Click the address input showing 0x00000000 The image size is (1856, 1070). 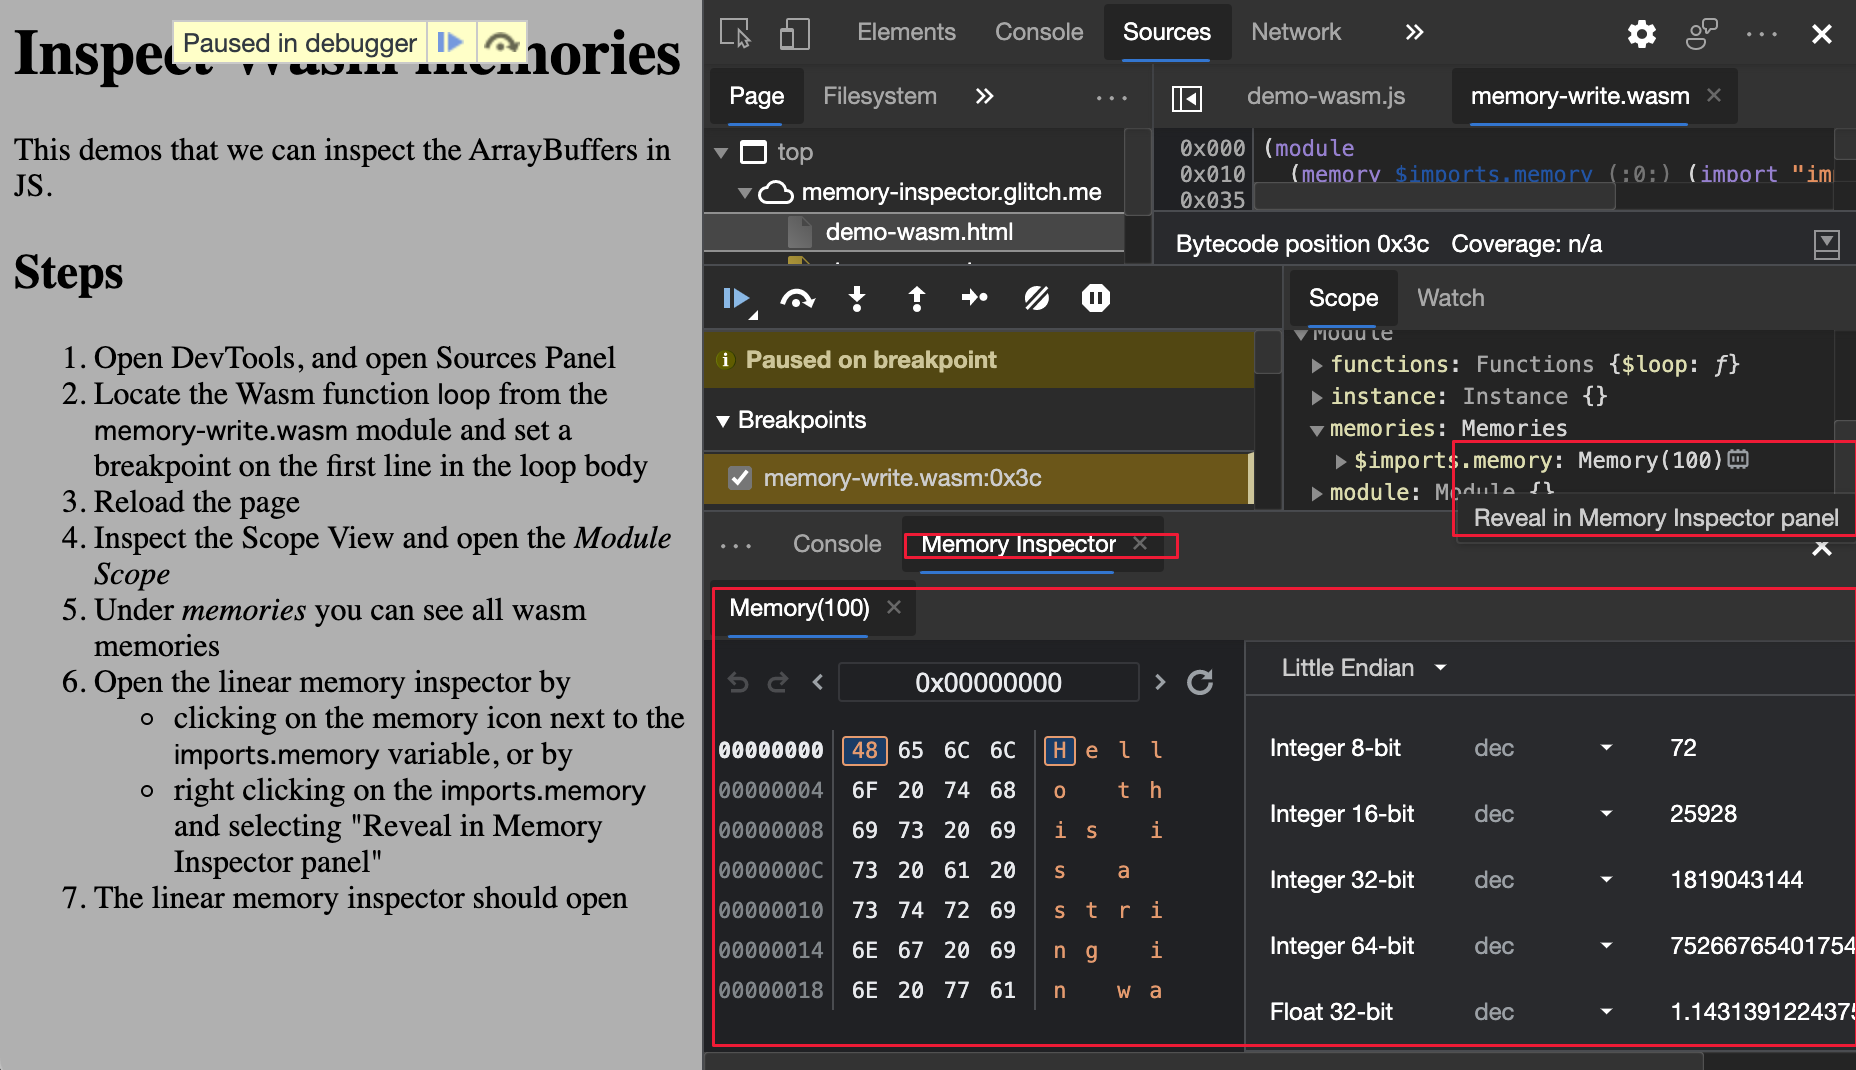coord(988,682)
